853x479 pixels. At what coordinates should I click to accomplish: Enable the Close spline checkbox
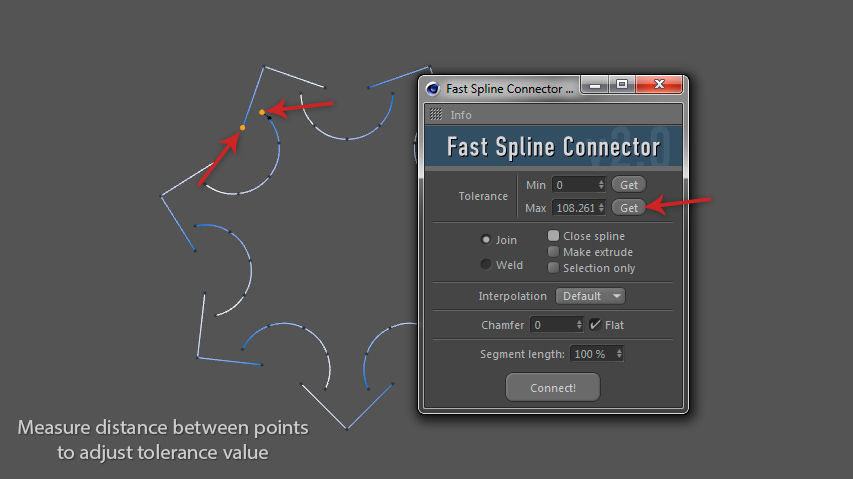tap(553, 235)
